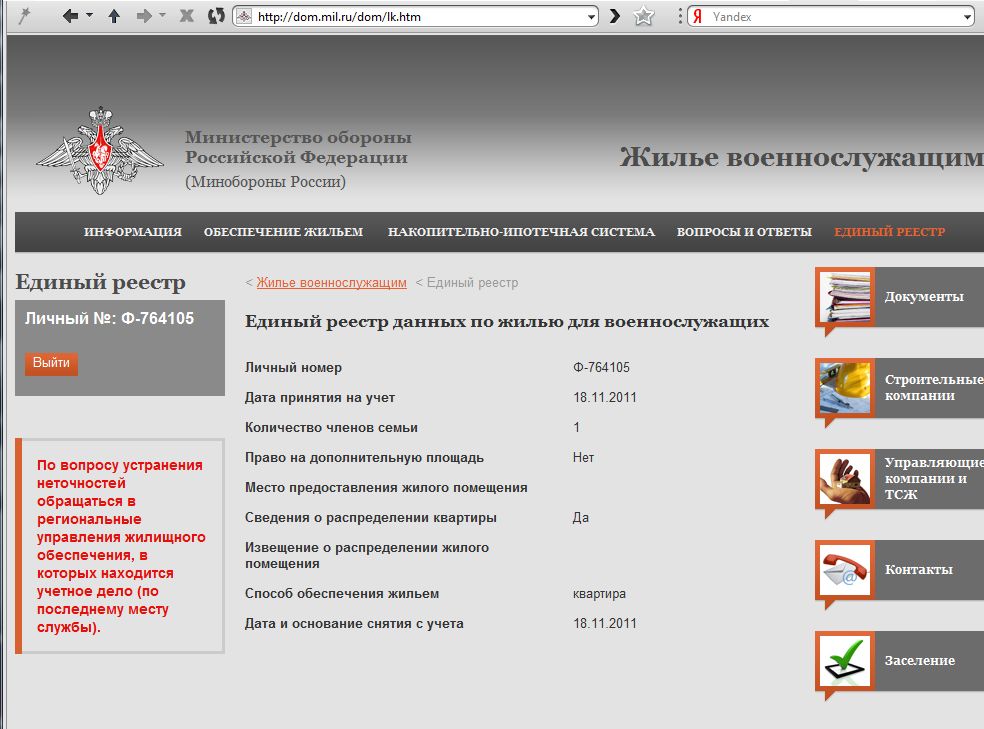Image resolution: width=984 pixels, height=729 pixels.
Task: Open Контакты via the telephone icon
Action: click(x=845, y=570)
